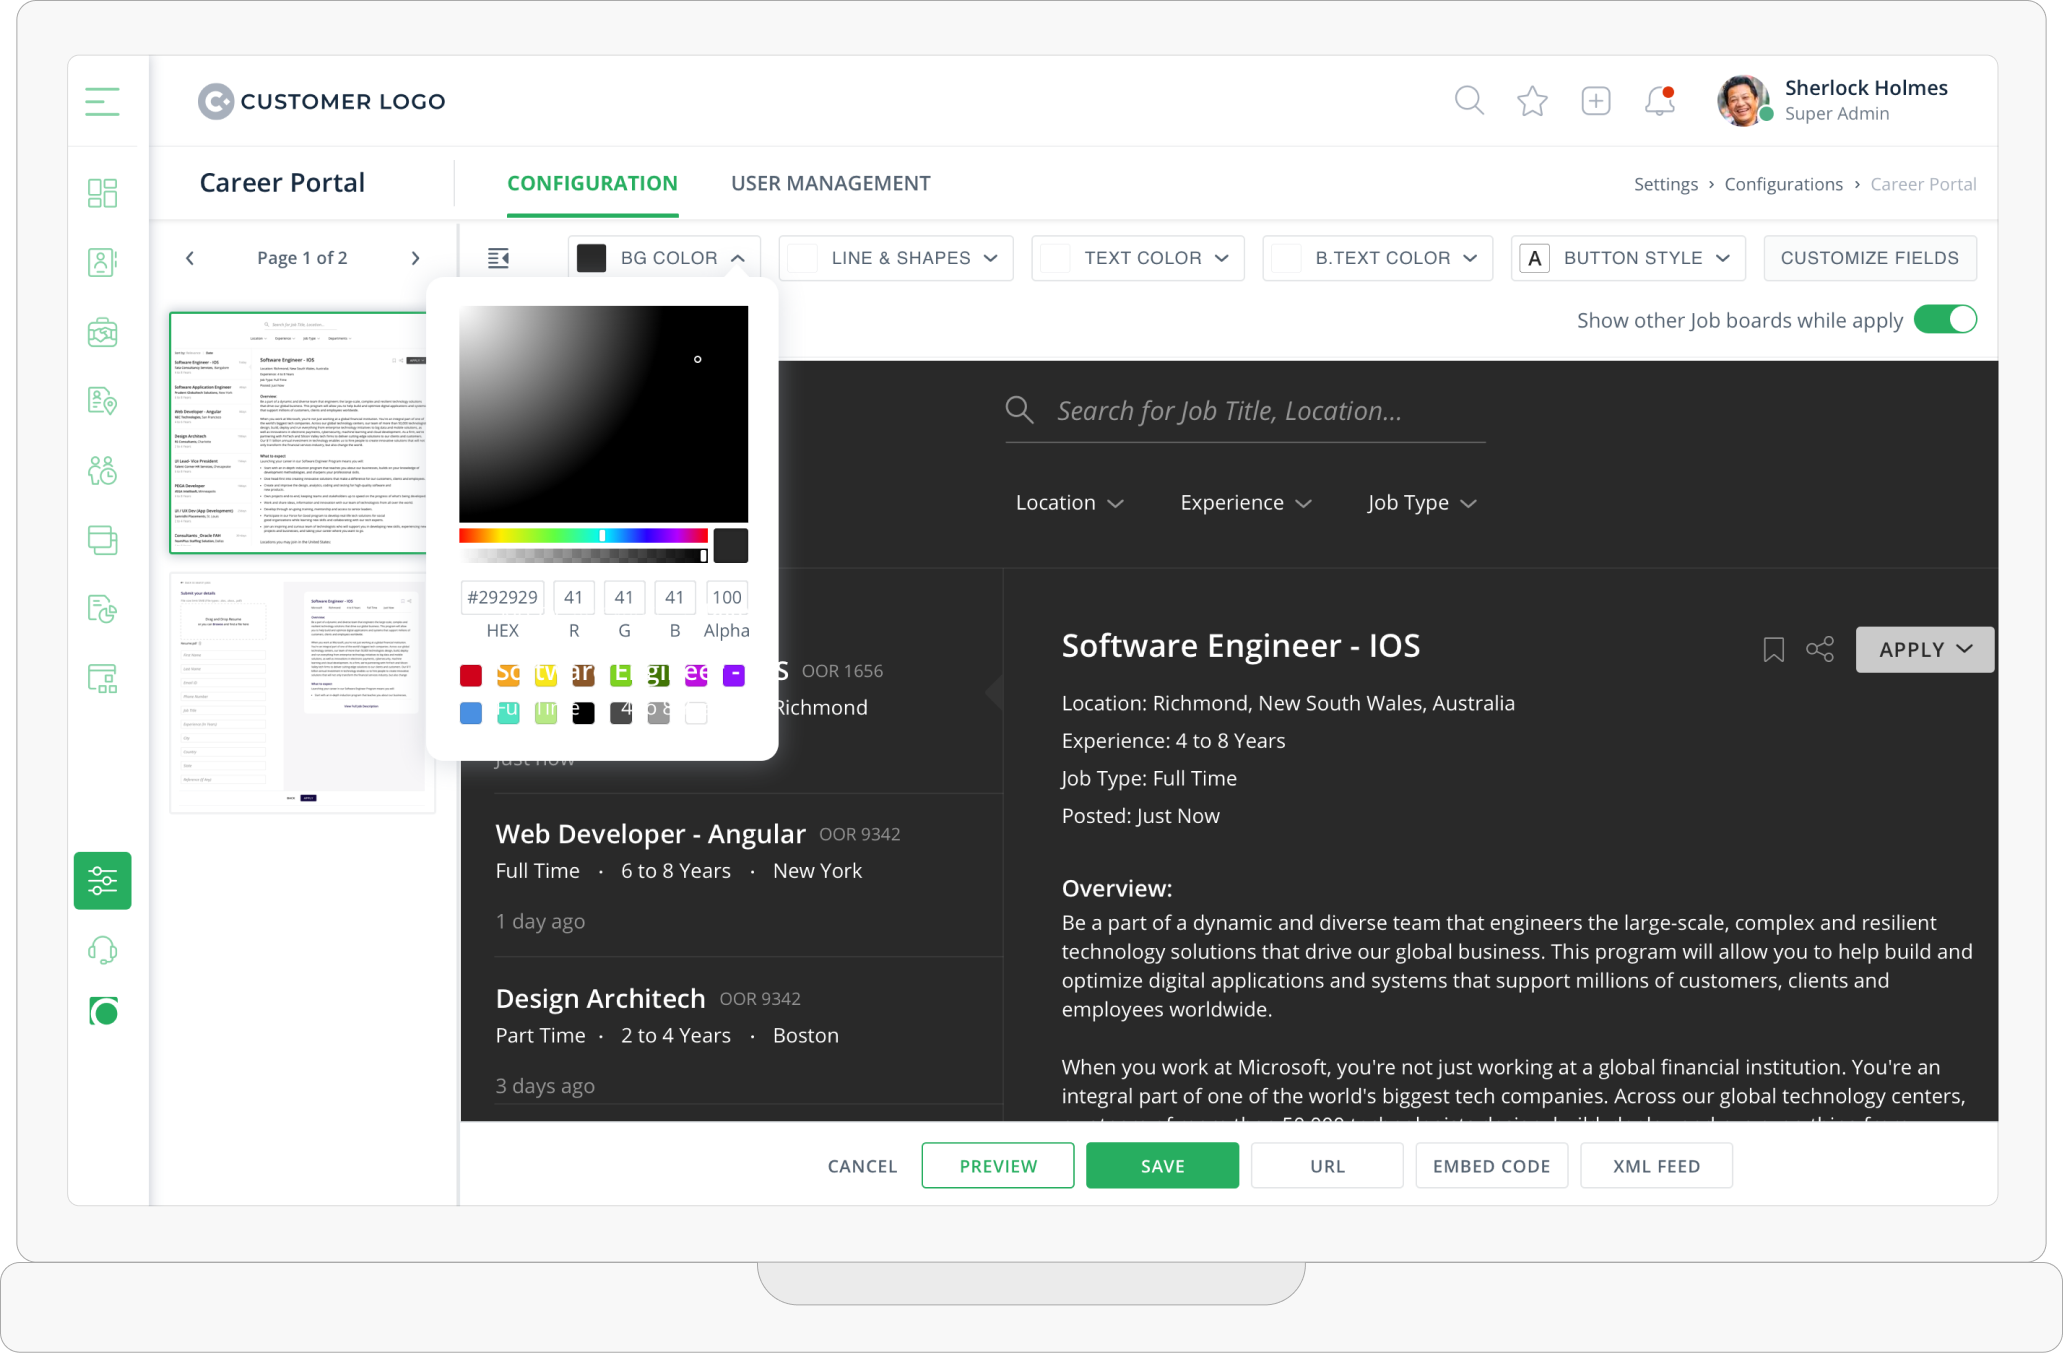This screenshot has height=1353, width=2063.
Task: Disable Show other Job boards toggle
Action: pos(1944,320)
